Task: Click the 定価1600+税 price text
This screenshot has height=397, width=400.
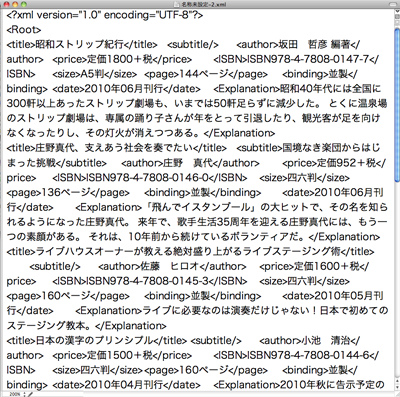Action: pos(326,266)
